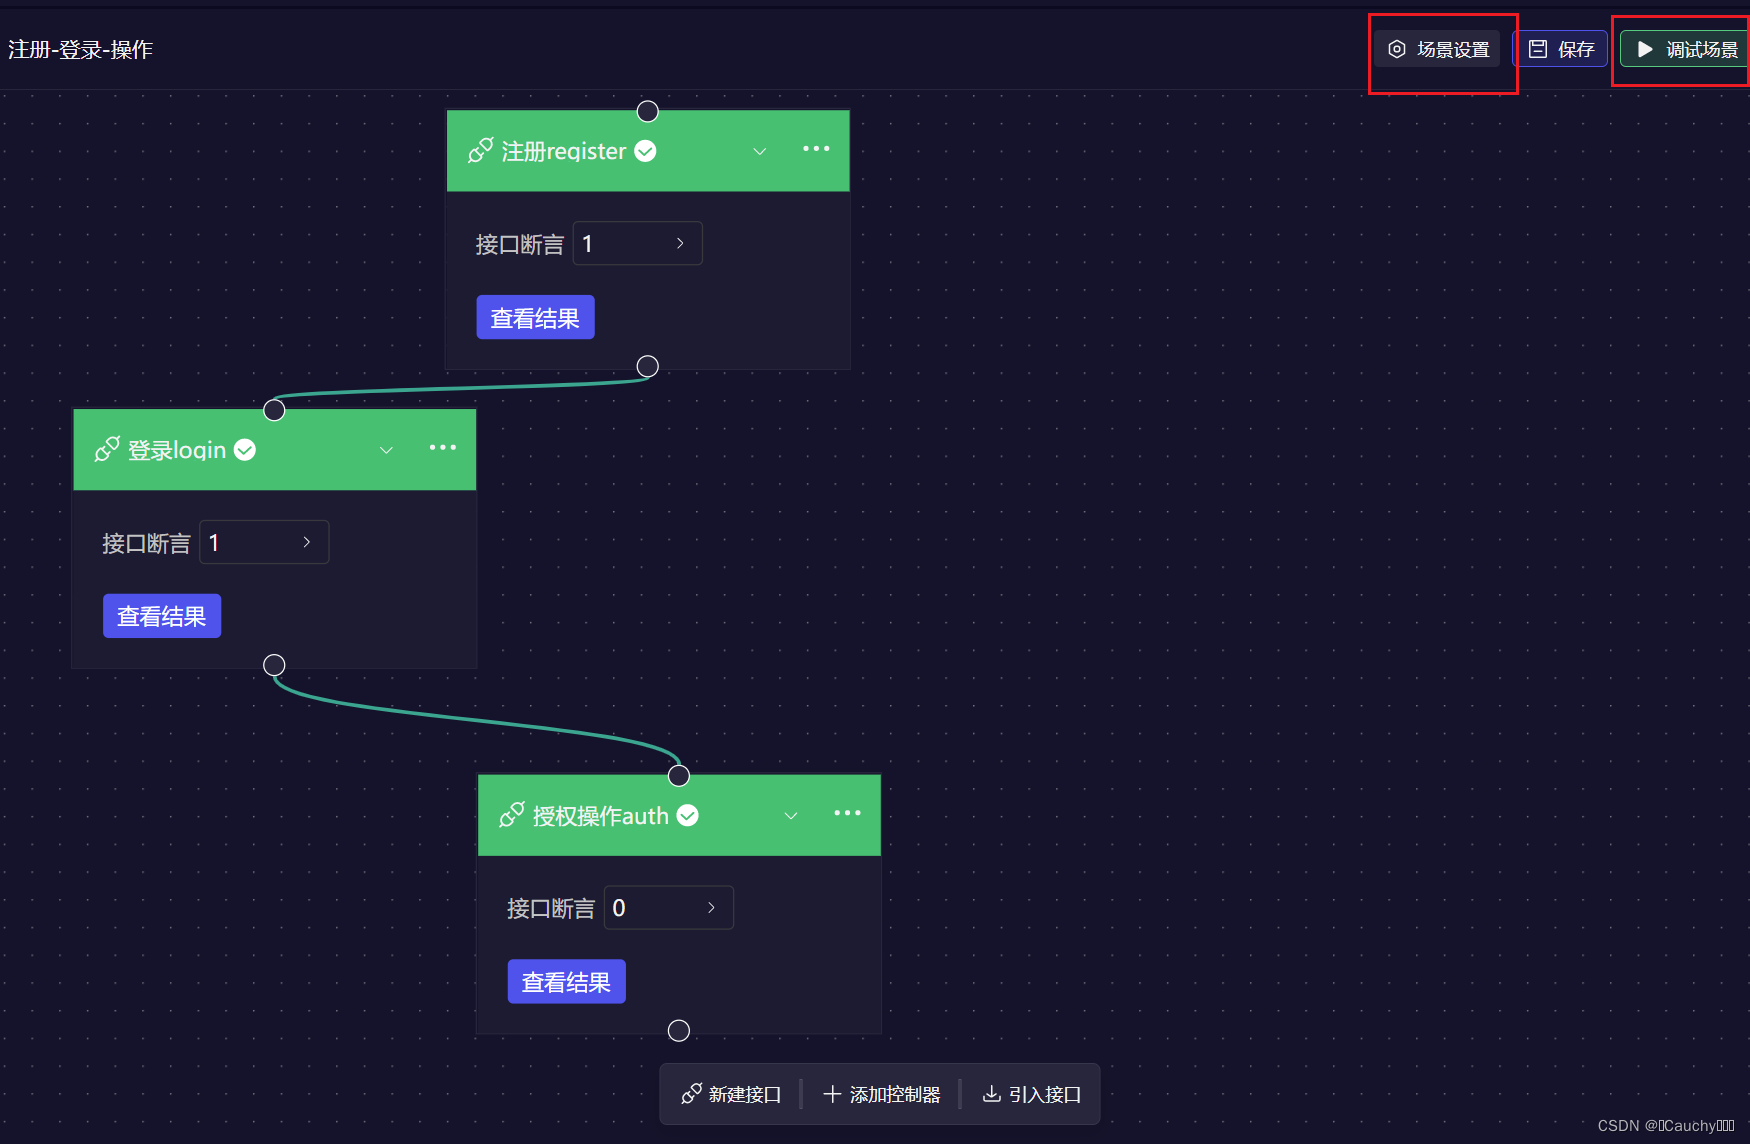Open scene settings (场景设置)

tap(1438, 49)
